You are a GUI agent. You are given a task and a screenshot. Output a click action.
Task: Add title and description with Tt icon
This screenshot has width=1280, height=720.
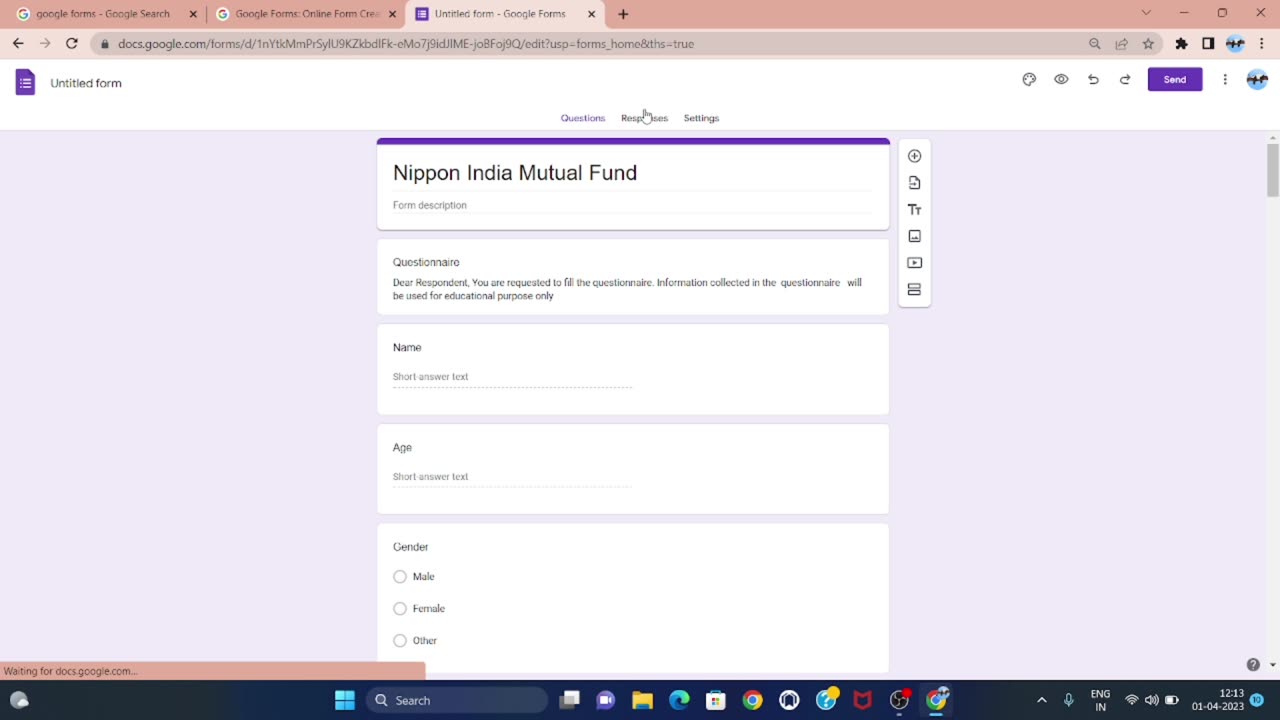[x=914, y=210]
